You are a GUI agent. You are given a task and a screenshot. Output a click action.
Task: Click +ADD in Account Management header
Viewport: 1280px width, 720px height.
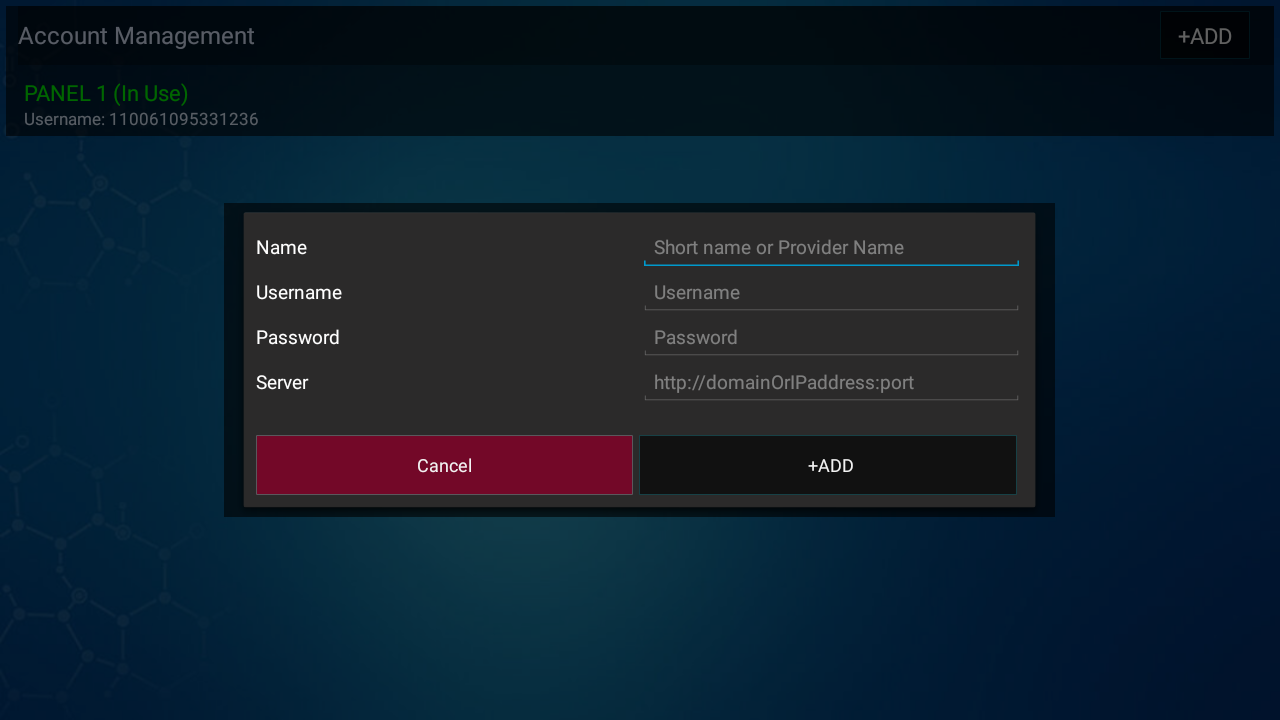point(1205,36)
